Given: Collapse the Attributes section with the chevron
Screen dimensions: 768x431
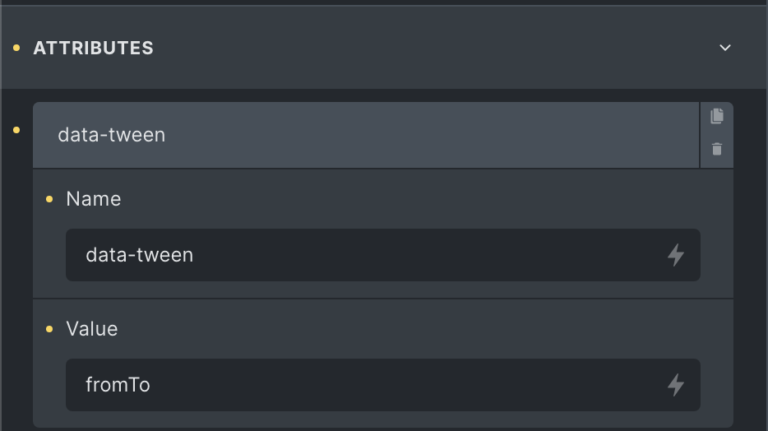Looking at the screenshot, I should coord(725,48).
